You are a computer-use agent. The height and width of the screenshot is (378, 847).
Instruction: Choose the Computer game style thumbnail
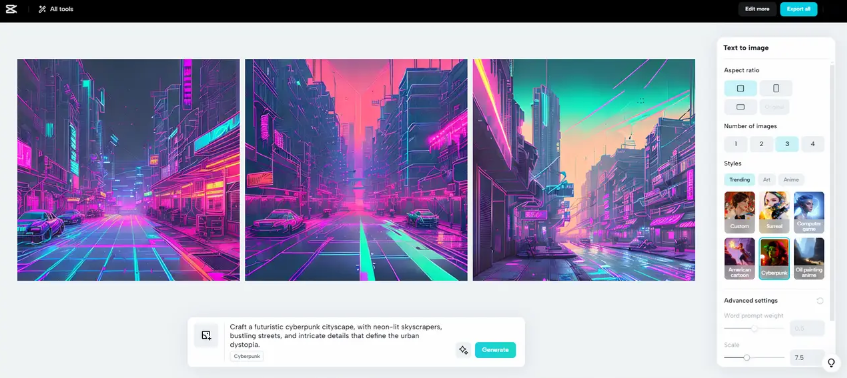point(809,212)
